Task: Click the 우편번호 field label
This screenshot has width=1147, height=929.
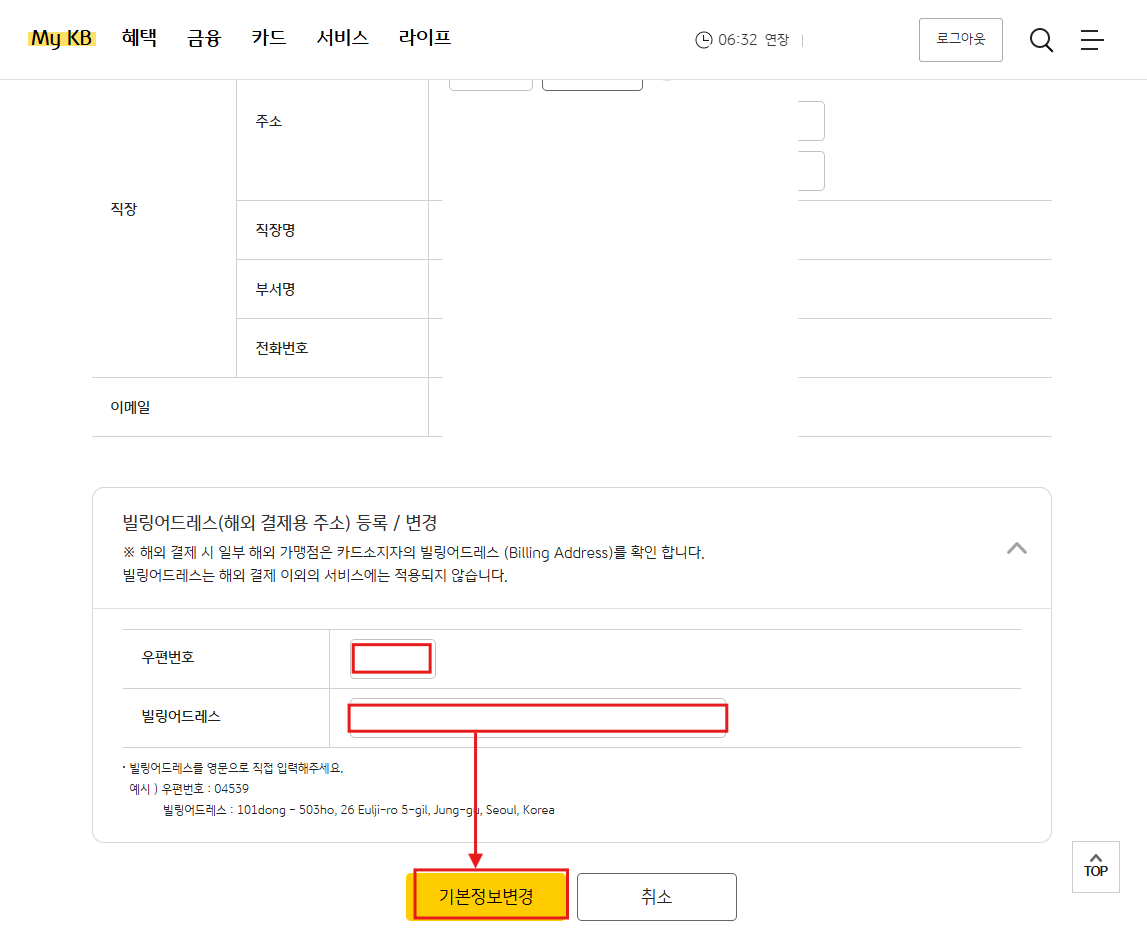Action: pos(168,657)
